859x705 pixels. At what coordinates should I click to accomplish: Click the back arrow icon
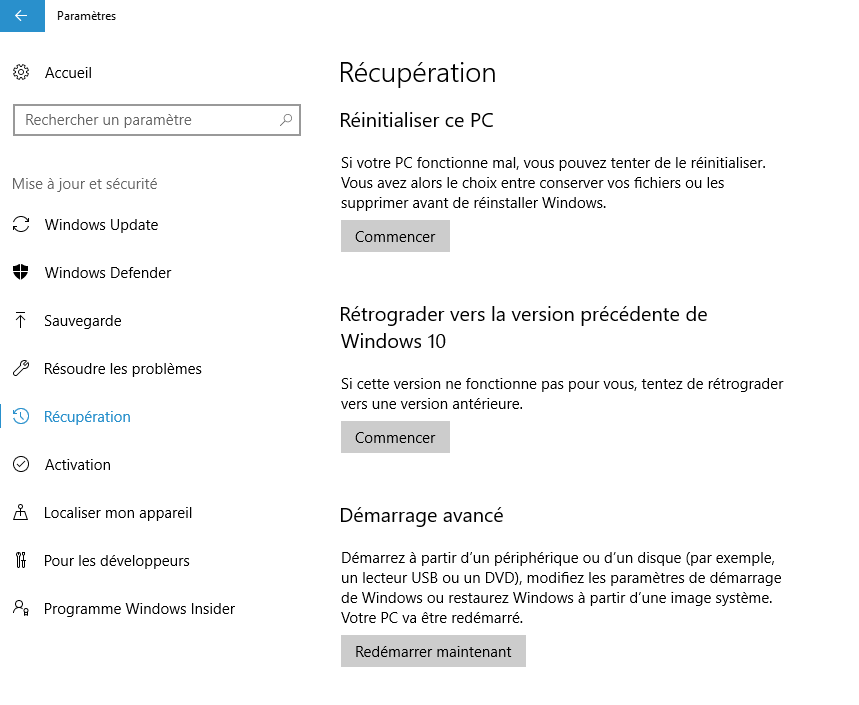[x=21, y=16]
